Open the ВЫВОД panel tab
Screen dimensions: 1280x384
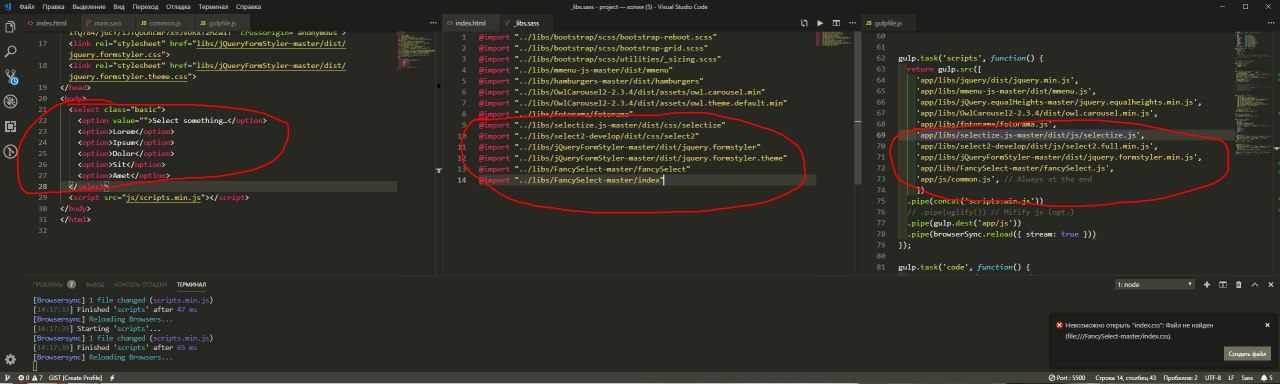coord(95,284)
